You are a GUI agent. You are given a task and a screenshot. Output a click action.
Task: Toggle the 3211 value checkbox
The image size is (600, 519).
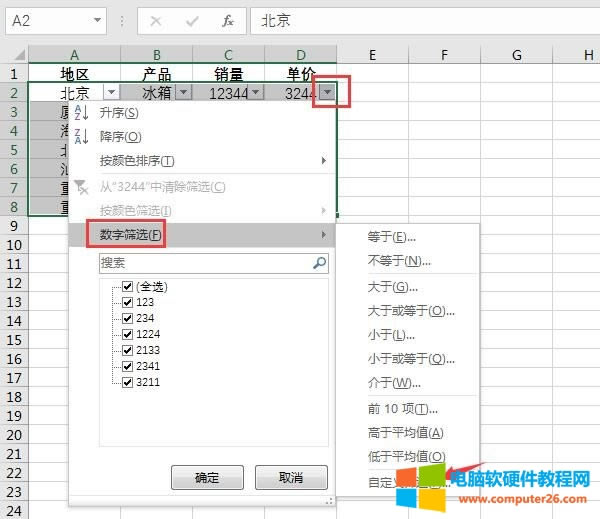tap(127, 382)
